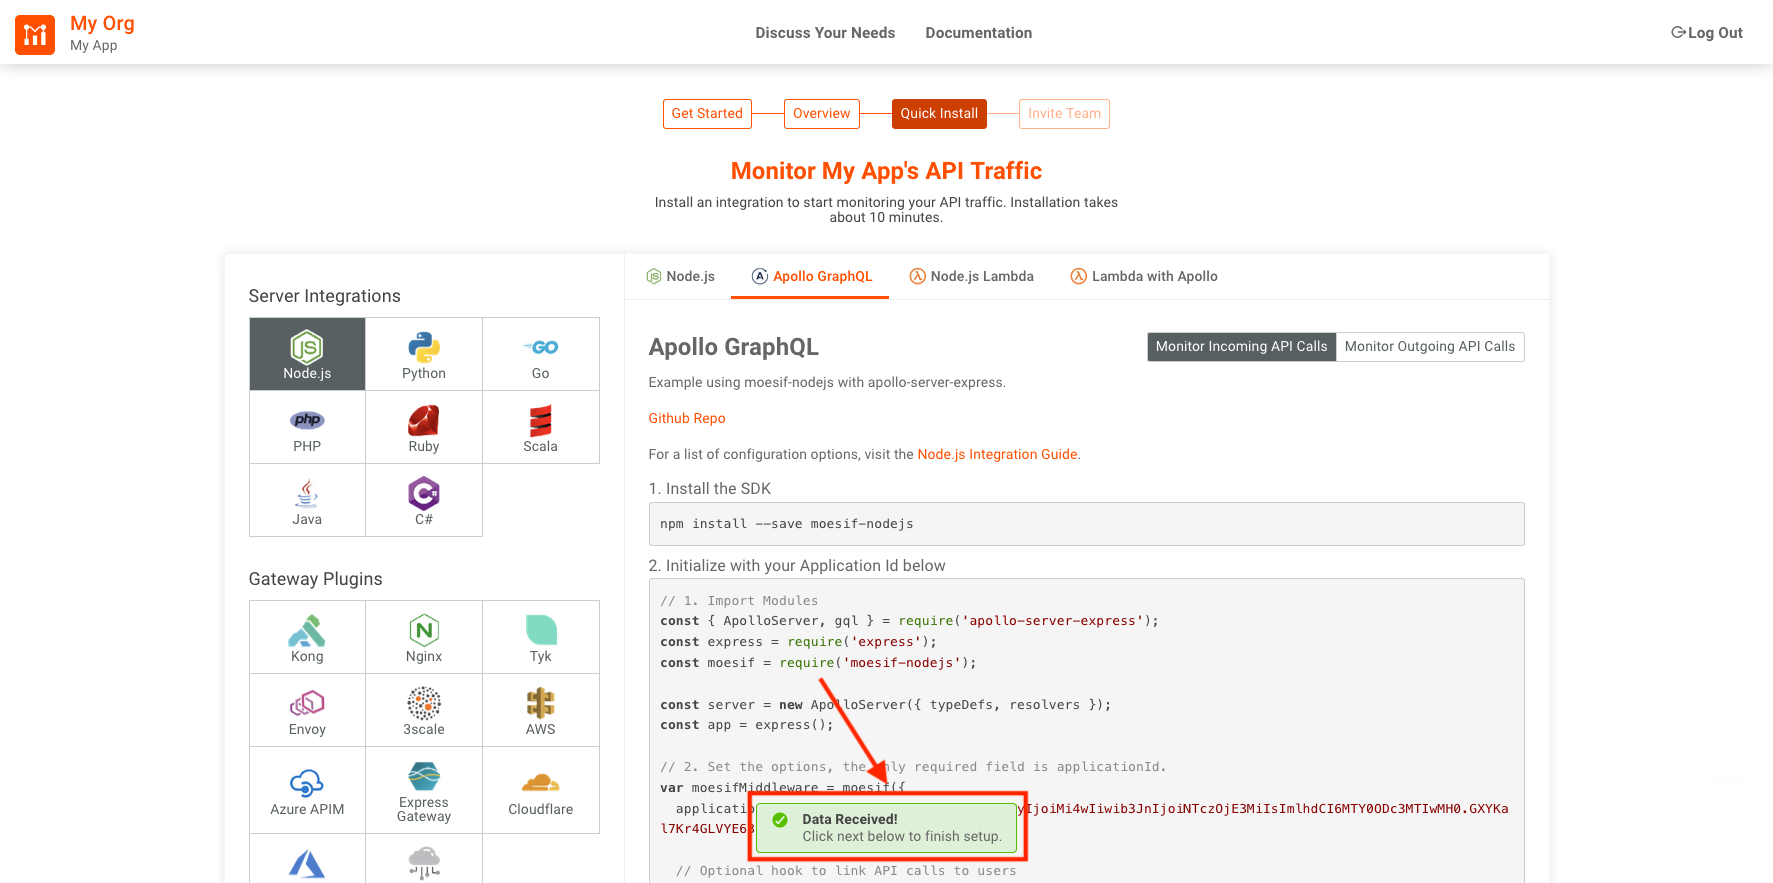Choose the Go integration tile
The width and height of the screenshot is (1773, 883).
541,355
